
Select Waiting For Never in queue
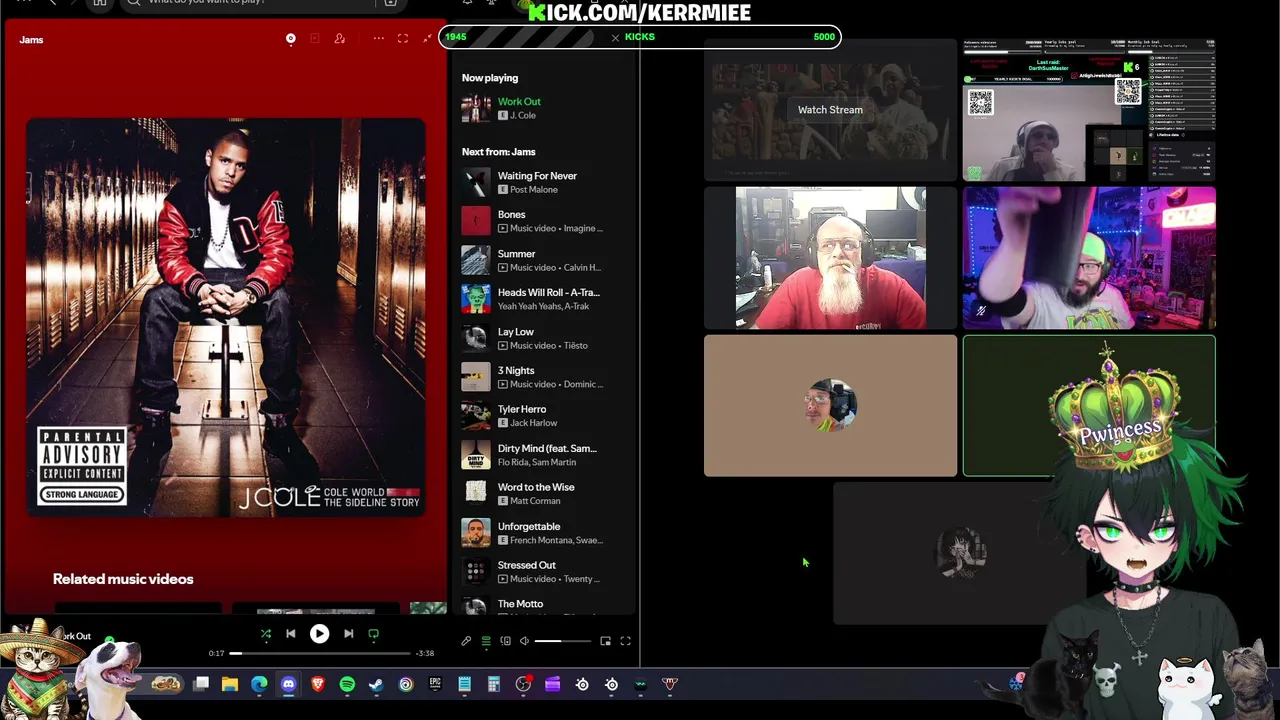(x=537, y=176)
